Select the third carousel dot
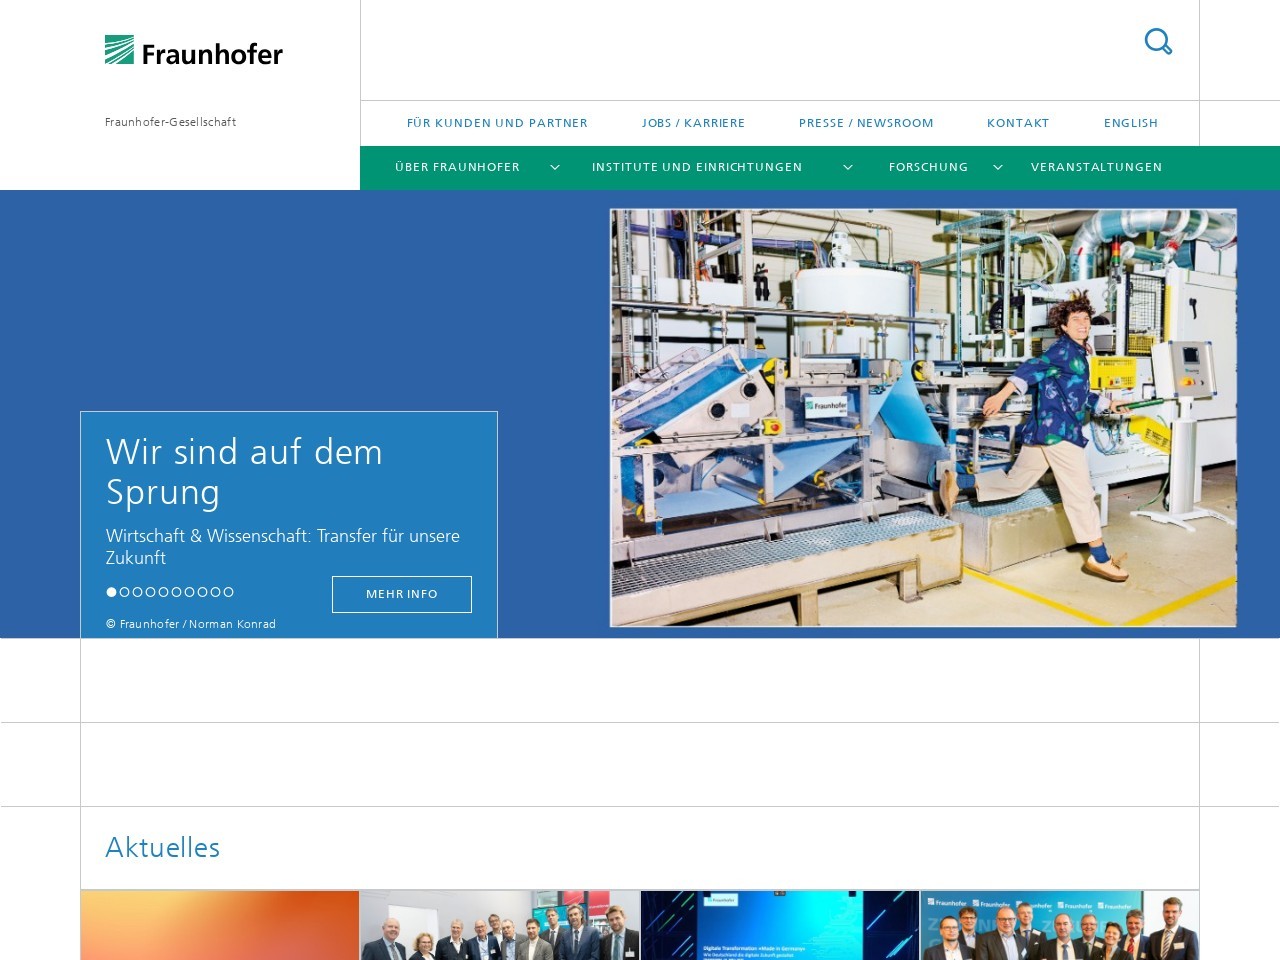1280x960 pixels. pos(137,592)
